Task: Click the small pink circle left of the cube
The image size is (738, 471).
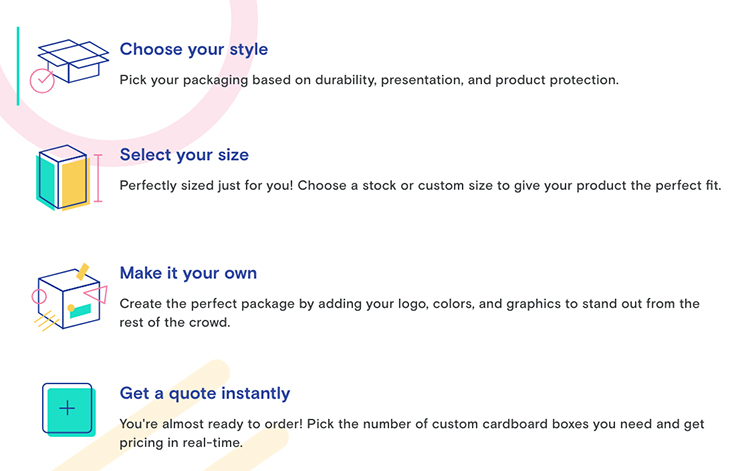Action: point(39,296)
